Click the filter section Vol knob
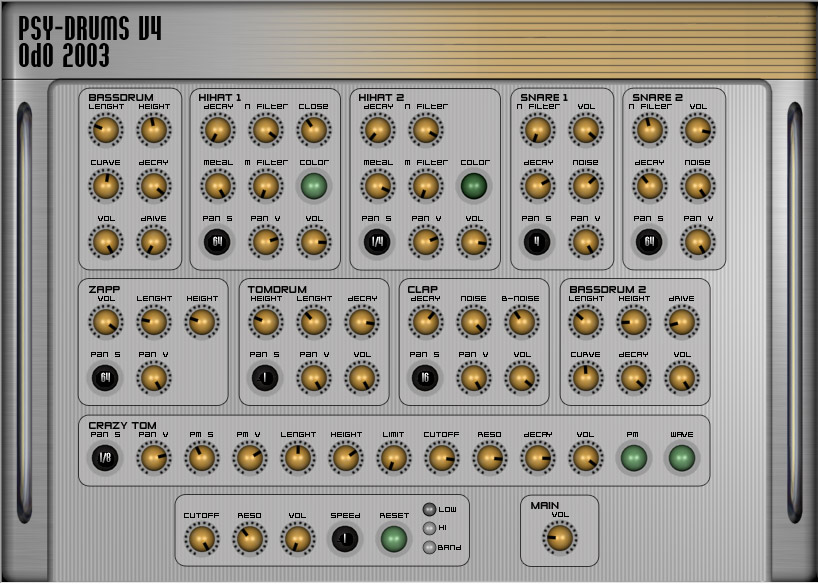Image resolution: width=818 pixels, height=584 pixels. click(298, 539)
